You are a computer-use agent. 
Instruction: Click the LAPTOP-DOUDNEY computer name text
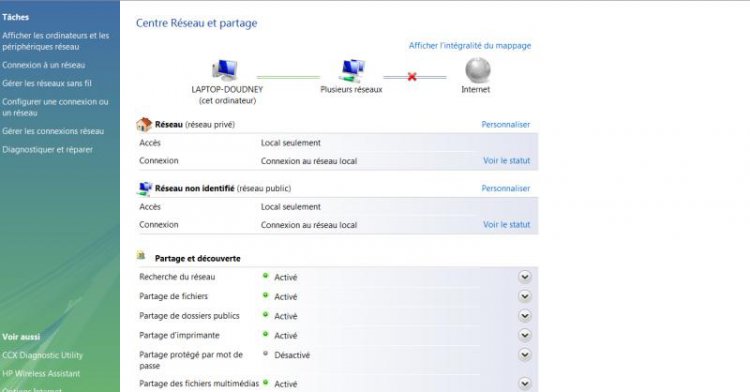click(x=227, y=89)
